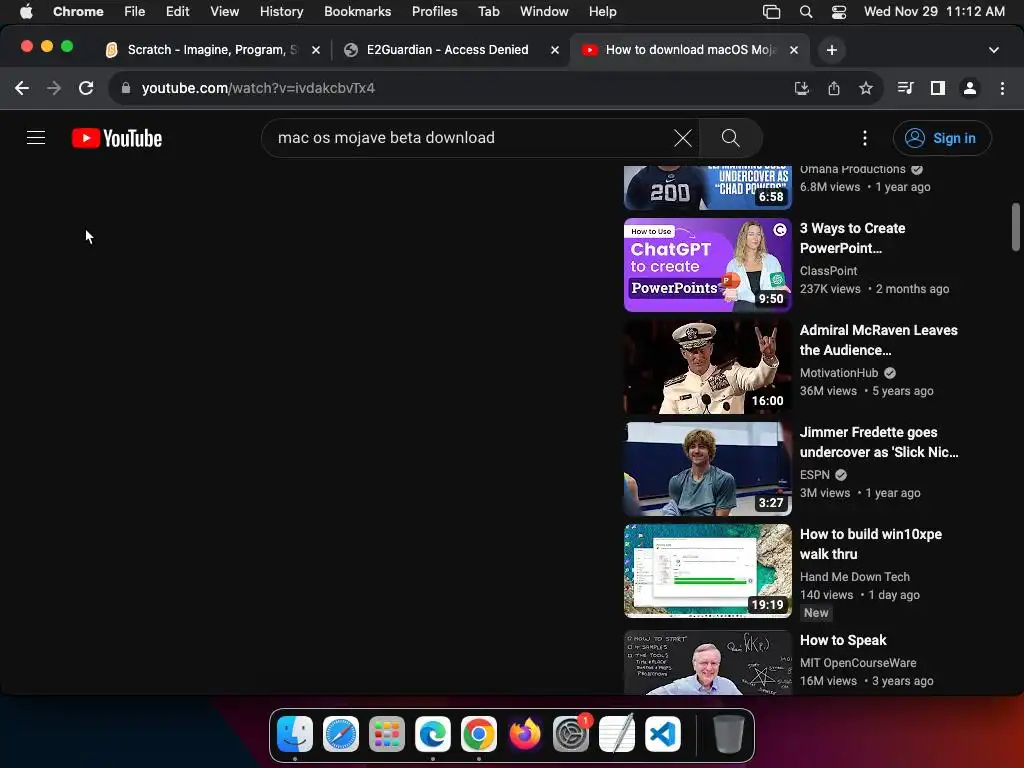Open Chrome media controls icon
The image size is (1024, 768).
click(x=905, y=88)
